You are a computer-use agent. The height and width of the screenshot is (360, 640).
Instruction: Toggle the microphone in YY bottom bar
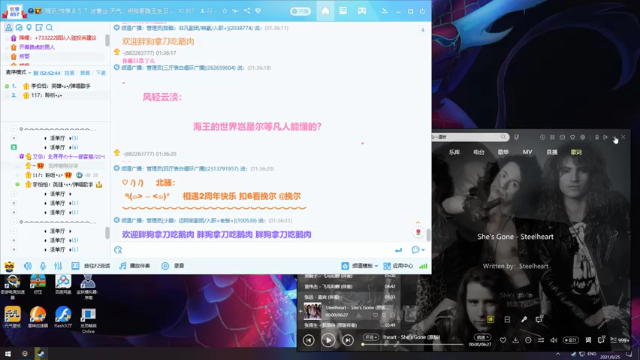click(43, 266)
